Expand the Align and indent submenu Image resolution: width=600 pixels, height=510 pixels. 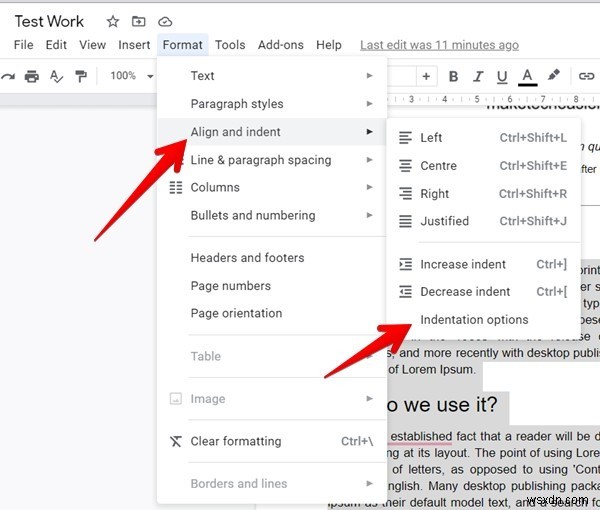(272, 132)
